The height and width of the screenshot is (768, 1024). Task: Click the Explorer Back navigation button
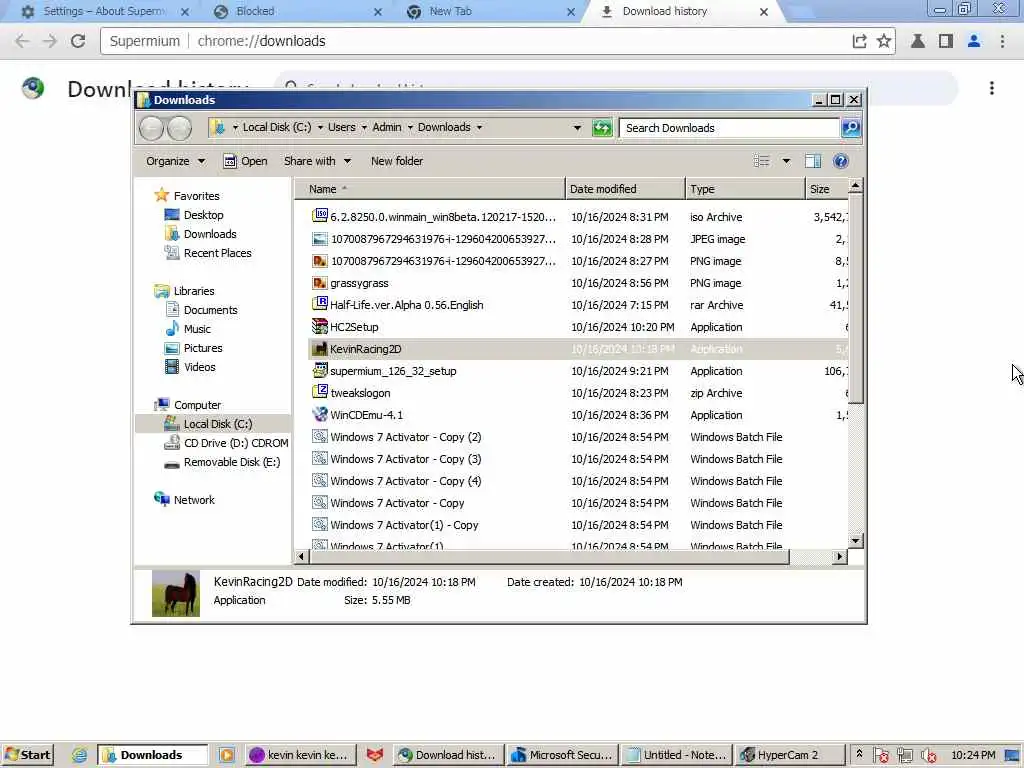[x=151, y=128]
